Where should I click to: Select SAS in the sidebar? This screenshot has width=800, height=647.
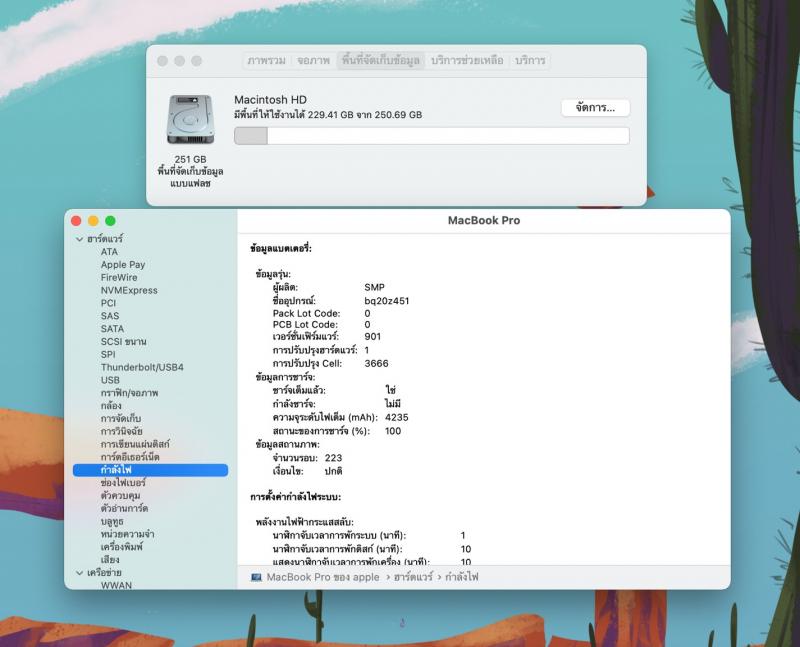[x=110, y=316]
